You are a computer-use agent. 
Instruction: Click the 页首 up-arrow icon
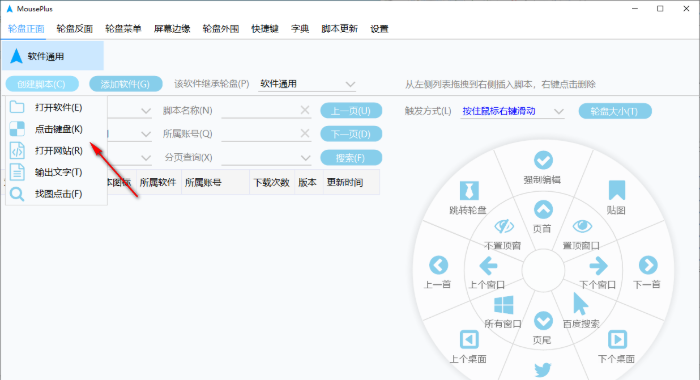click(x=543, y=209)
